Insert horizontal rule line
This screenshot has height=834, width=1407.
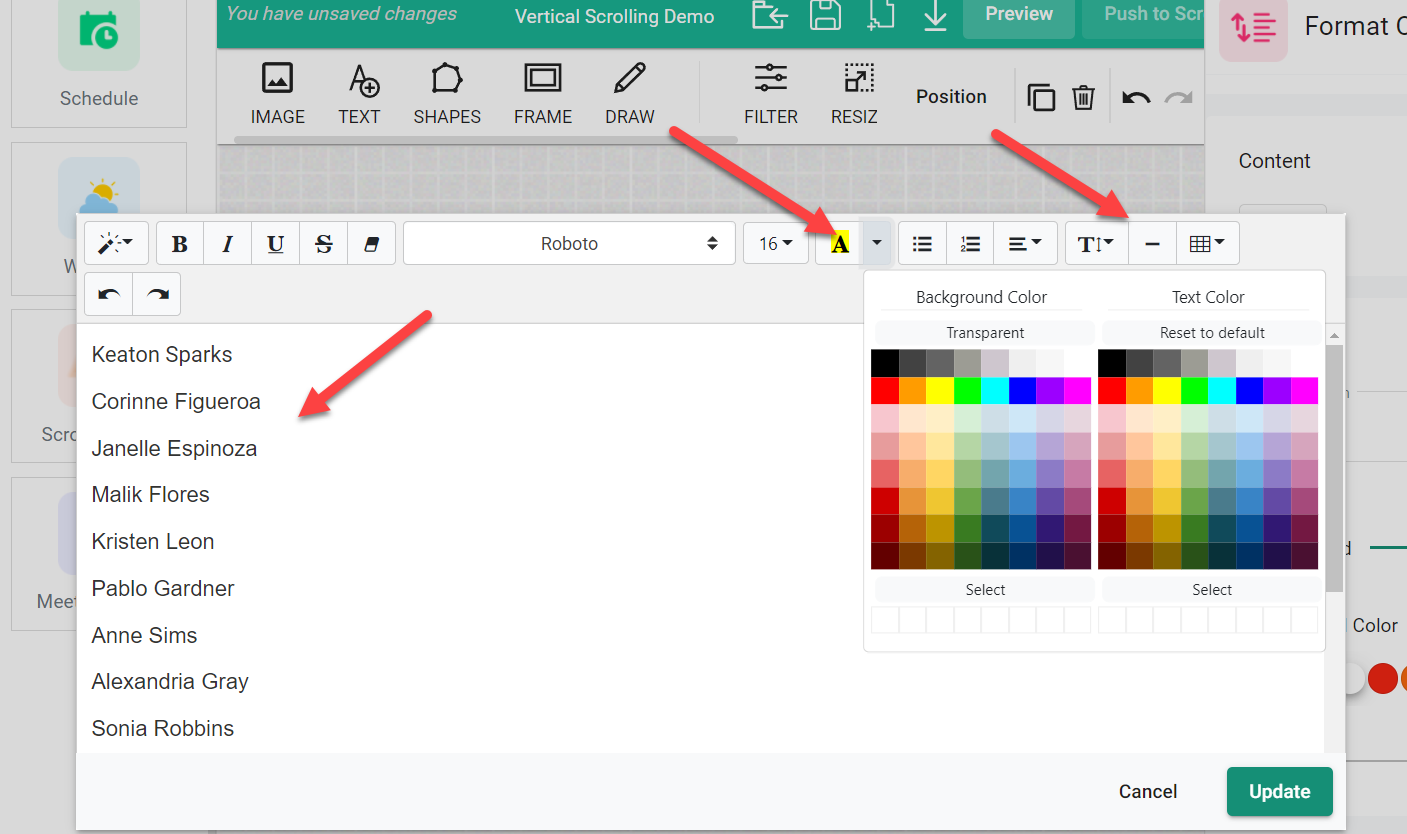[x=1152, y=244]
